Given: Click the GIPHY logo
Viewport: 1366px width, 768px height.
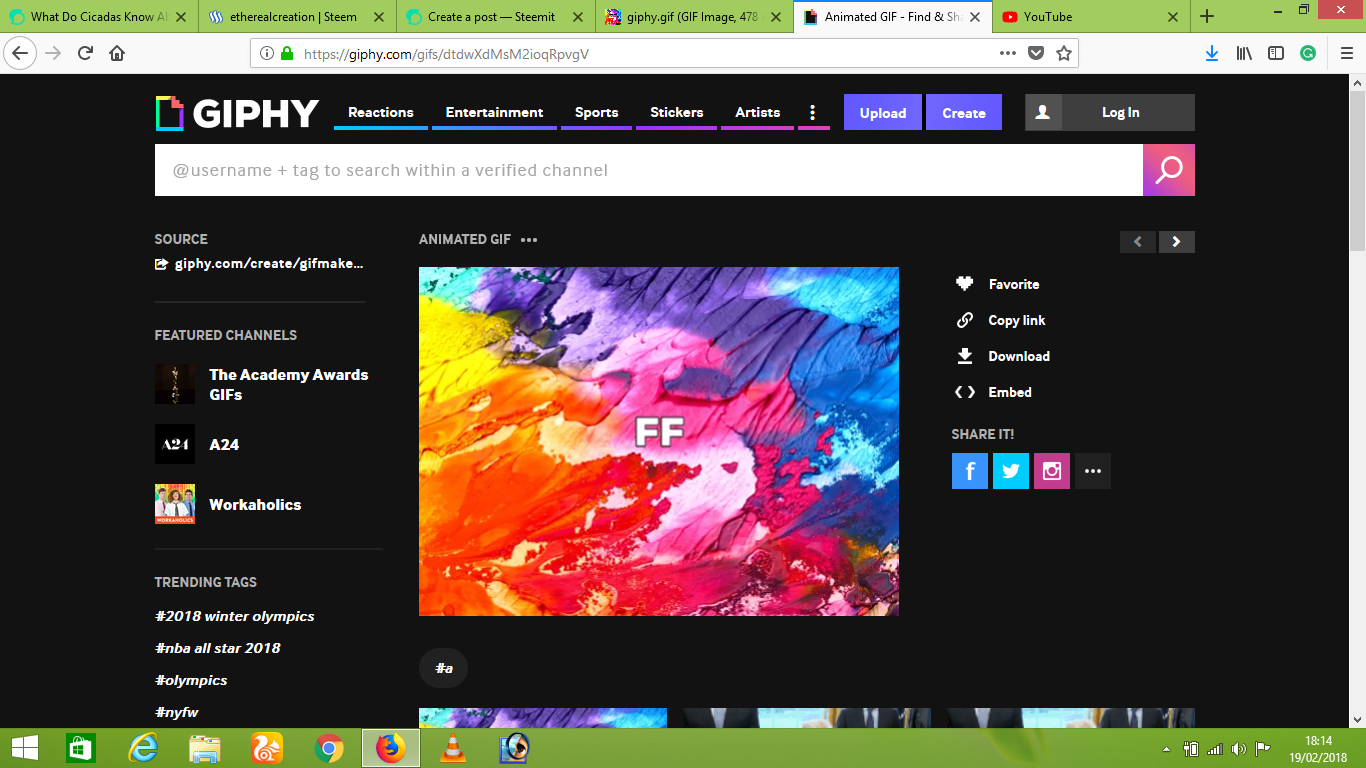Looking at the screenshot, I should pyautogui.click(x=238, y=112).
